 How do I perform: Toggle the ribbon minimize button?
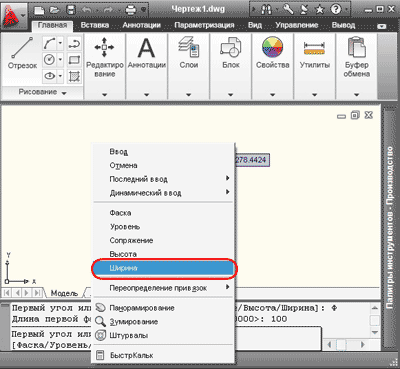point(382,26)
